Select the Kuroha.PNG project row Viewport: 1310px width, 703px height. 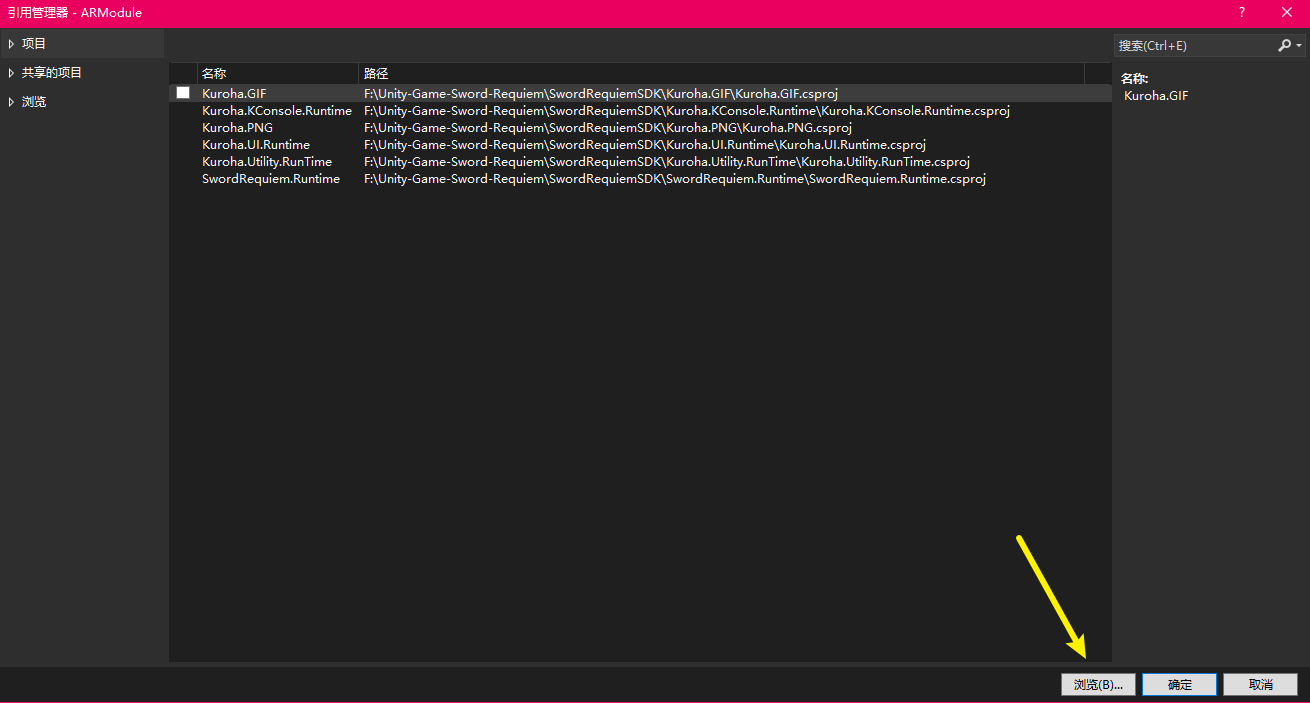[x=237, y=128]
